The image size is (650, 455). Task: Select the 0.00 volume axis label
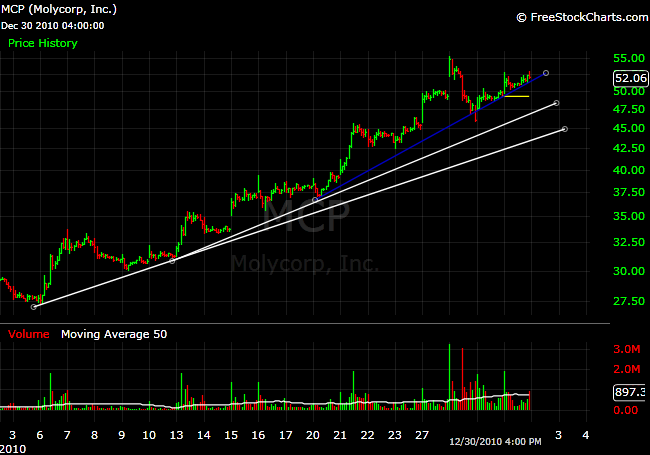pyautogui.click(x=626, y=411)
